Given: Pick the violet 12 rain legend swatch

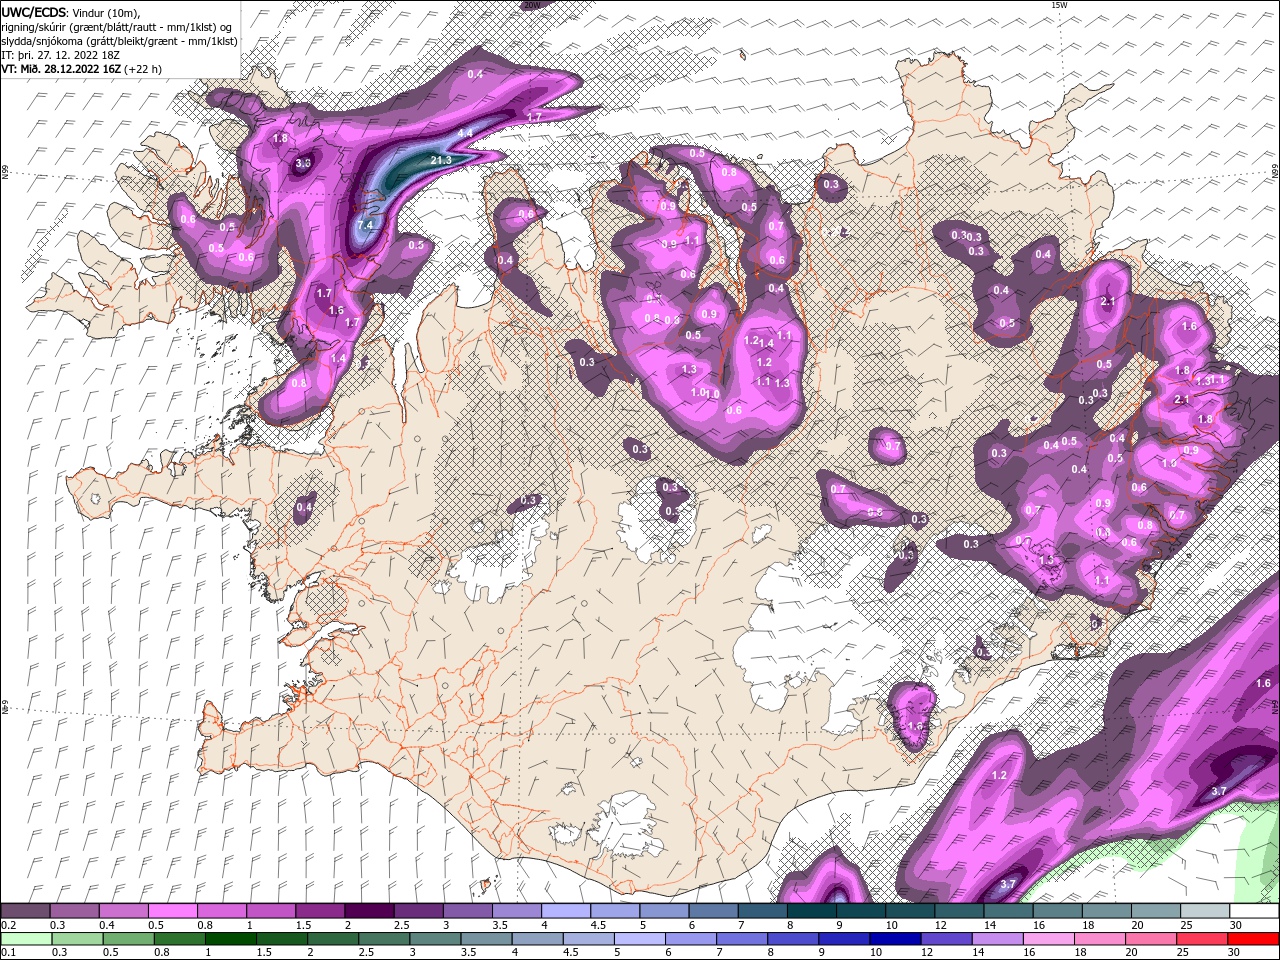Looking at the screenshot, I should (947, 939).
